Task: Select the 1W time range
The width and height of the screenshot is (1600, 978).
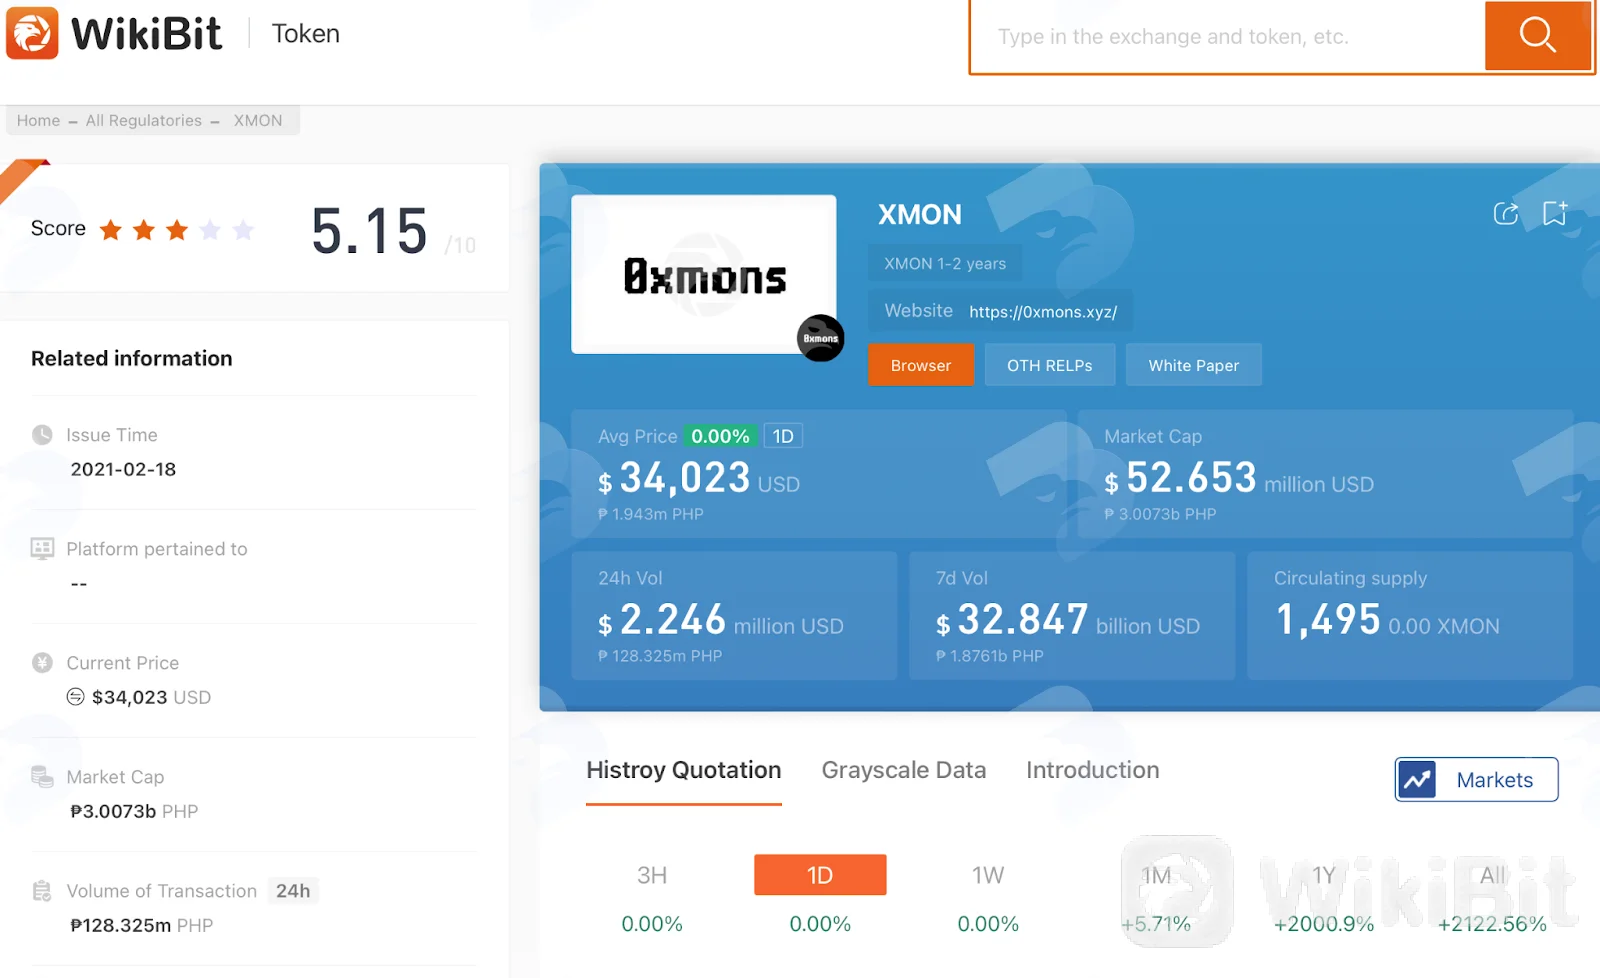Action: coord(988,876)
